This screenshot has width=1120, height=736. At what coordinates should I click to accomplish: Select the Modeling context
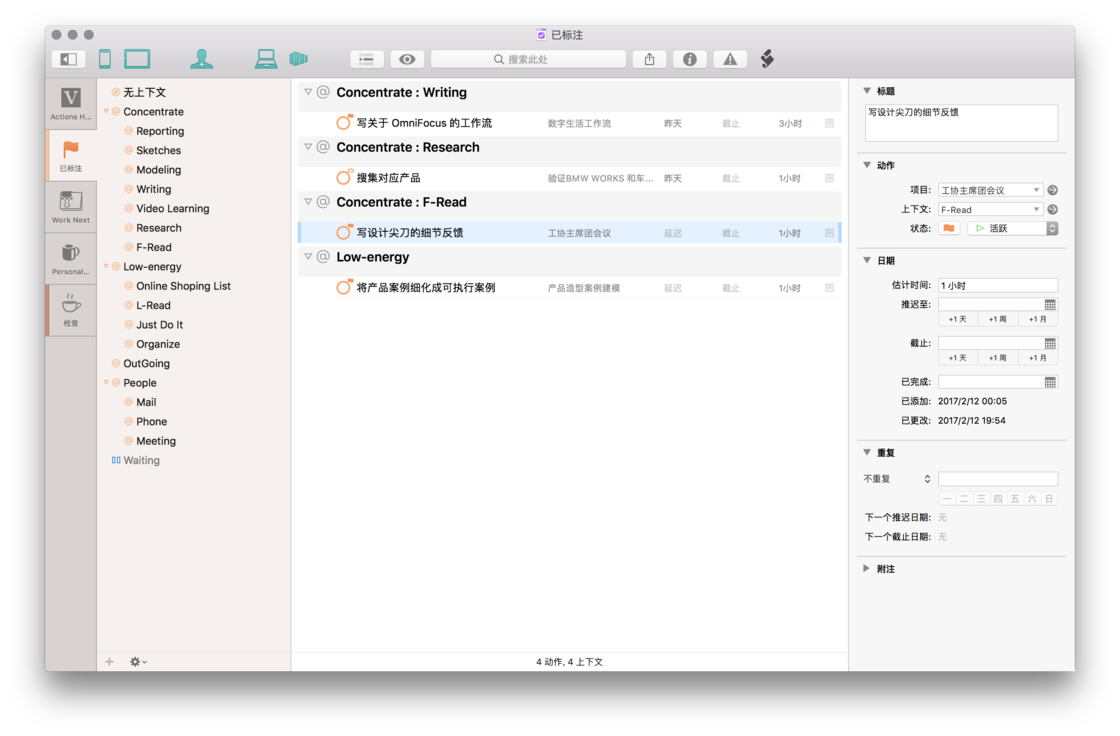click(x=159, y=169)
